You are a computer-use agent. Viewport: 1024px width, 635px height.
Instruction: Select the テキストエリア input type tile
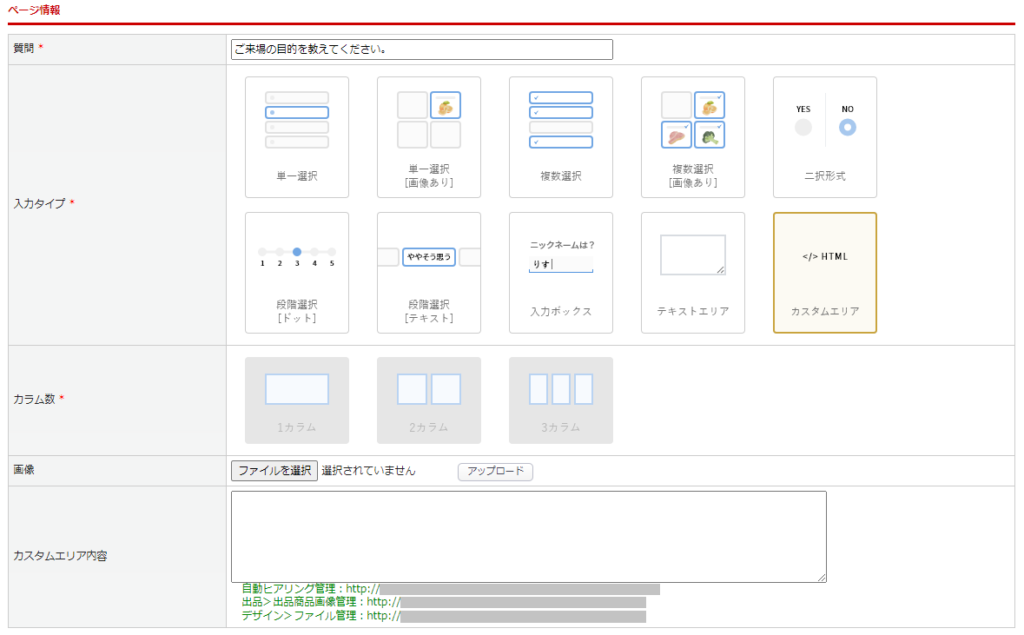(692, 272)
